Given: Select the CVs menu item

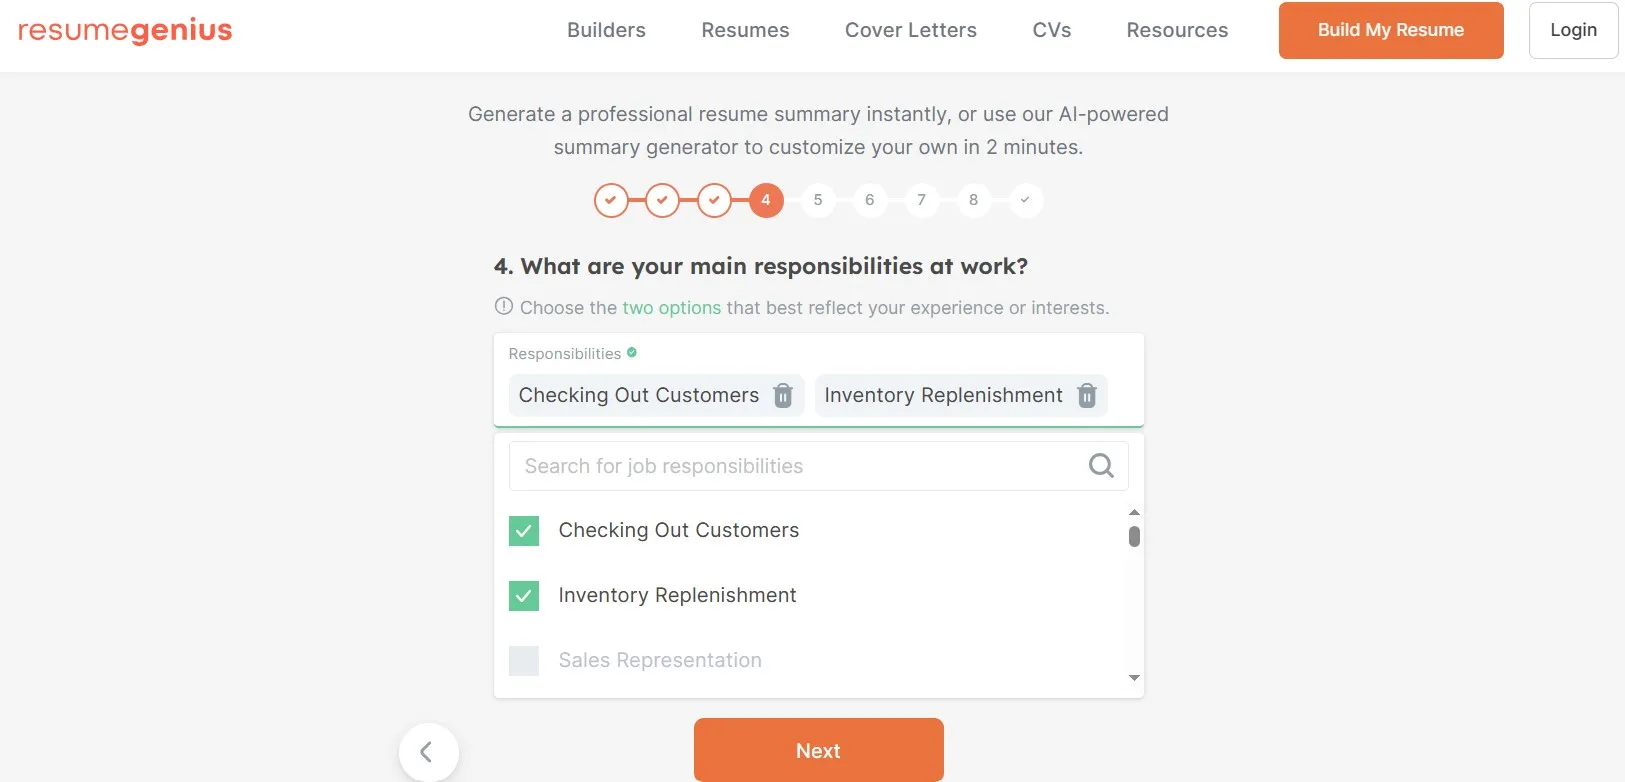Looking at the screenshot, I should tap(1051, 30).
